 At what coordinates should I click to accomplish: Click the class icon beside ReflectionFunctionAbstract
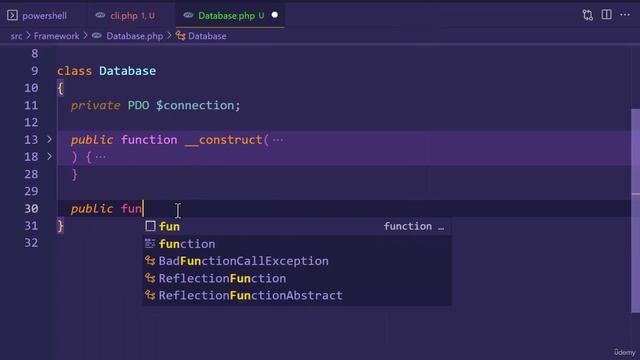coord(150,295)
